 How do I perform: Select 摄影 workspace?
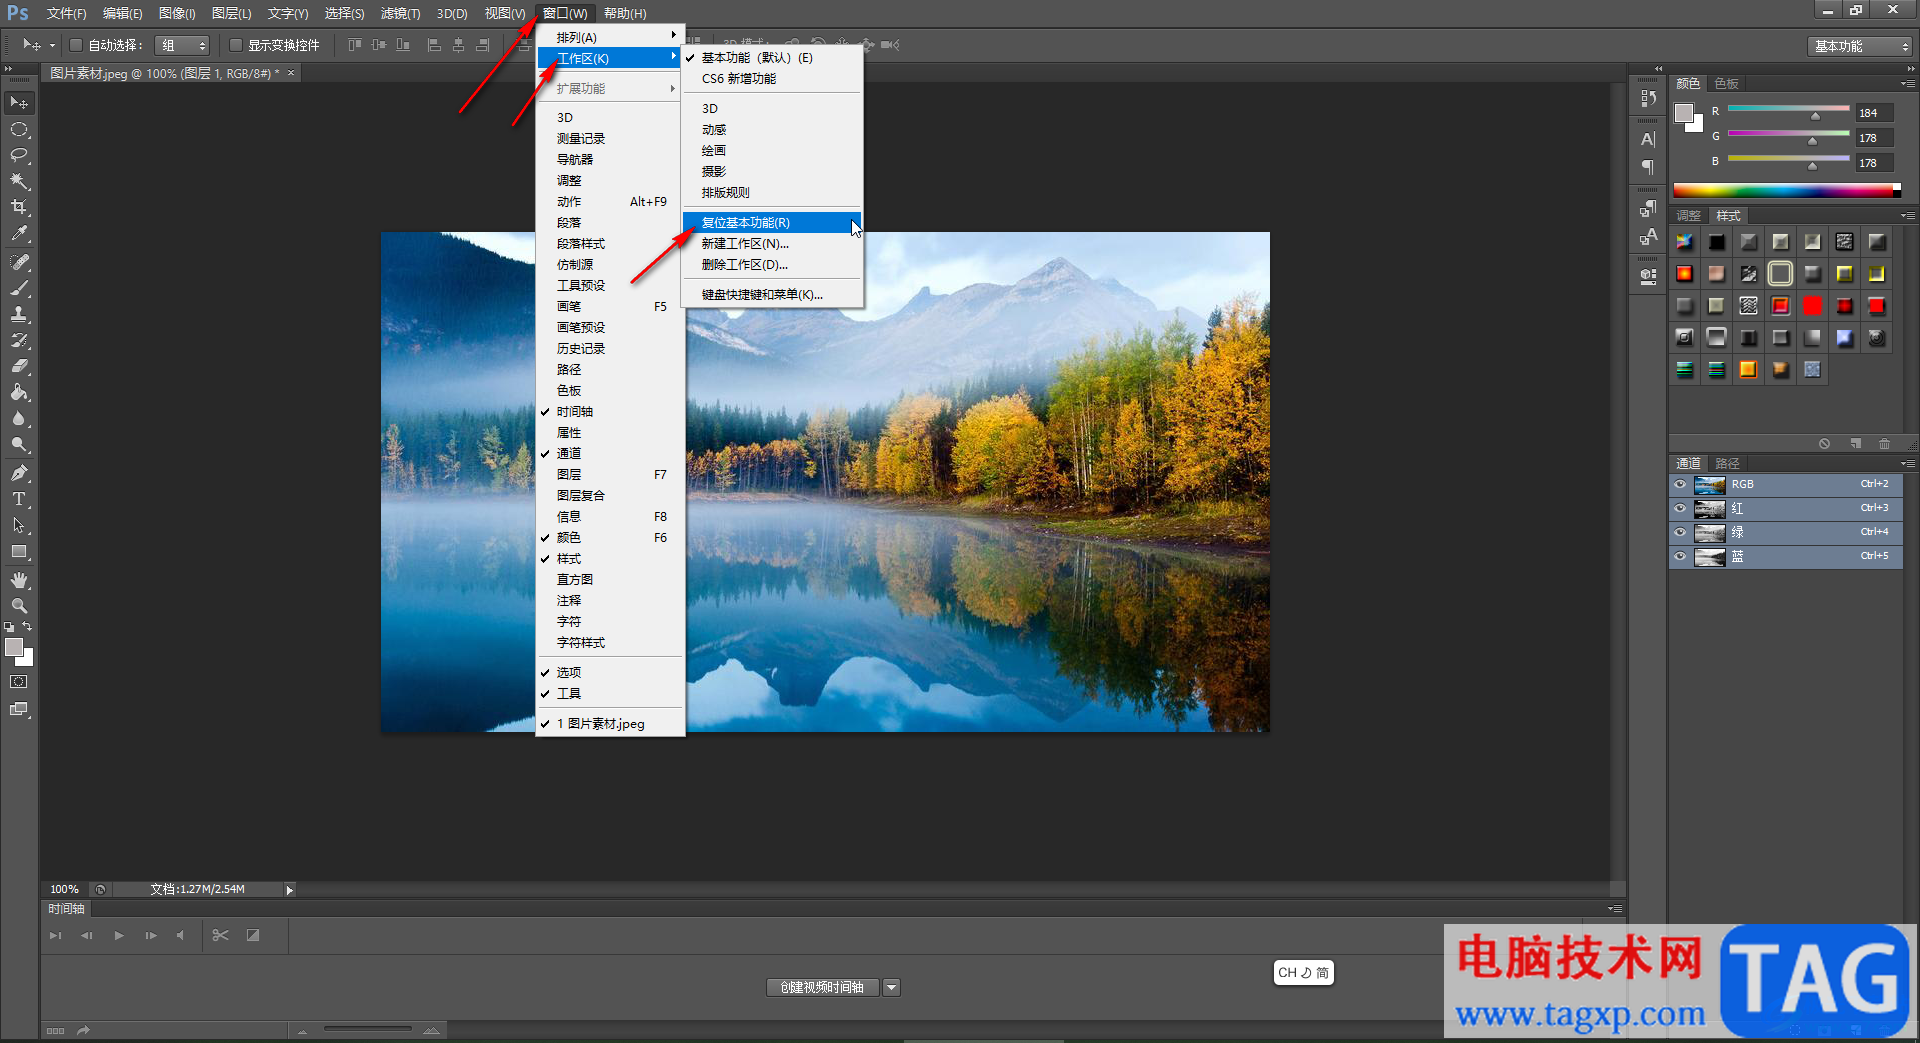click(771, 172)
